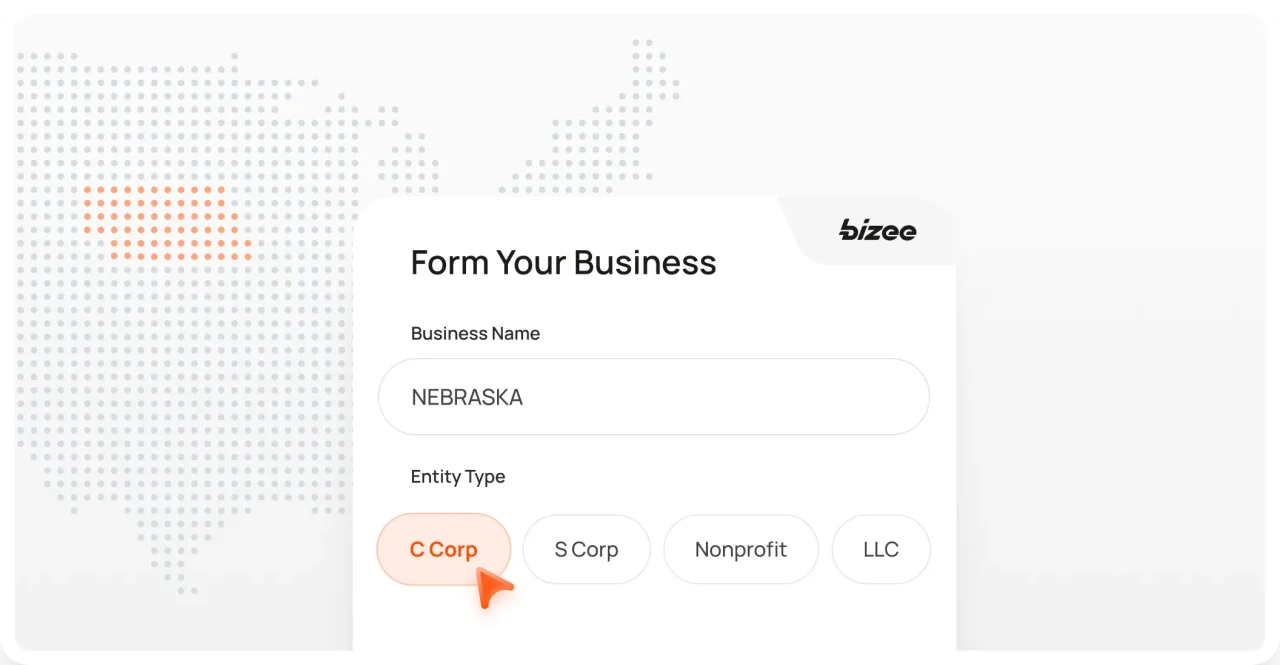
Task: Click the bizee logo
Action: (877, 231)
